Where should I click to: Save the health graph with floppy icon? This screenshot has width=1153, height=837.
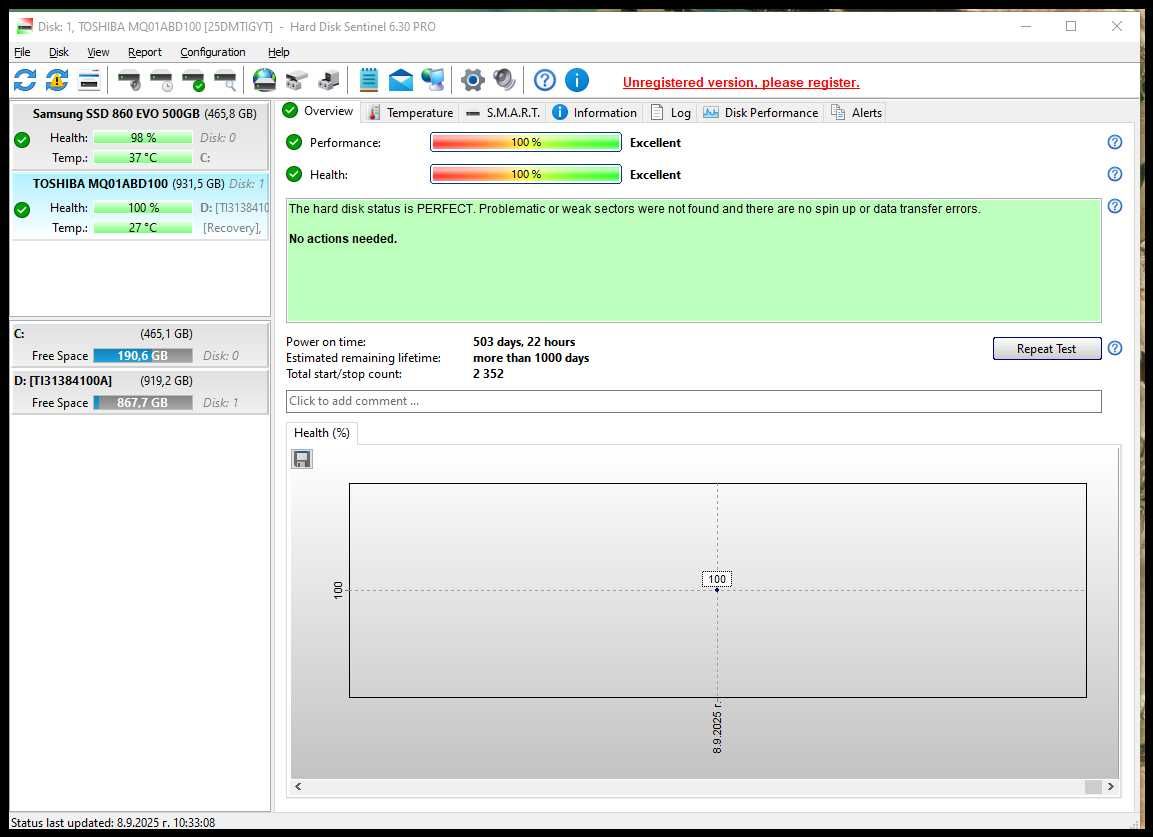[x=302, y=459]
